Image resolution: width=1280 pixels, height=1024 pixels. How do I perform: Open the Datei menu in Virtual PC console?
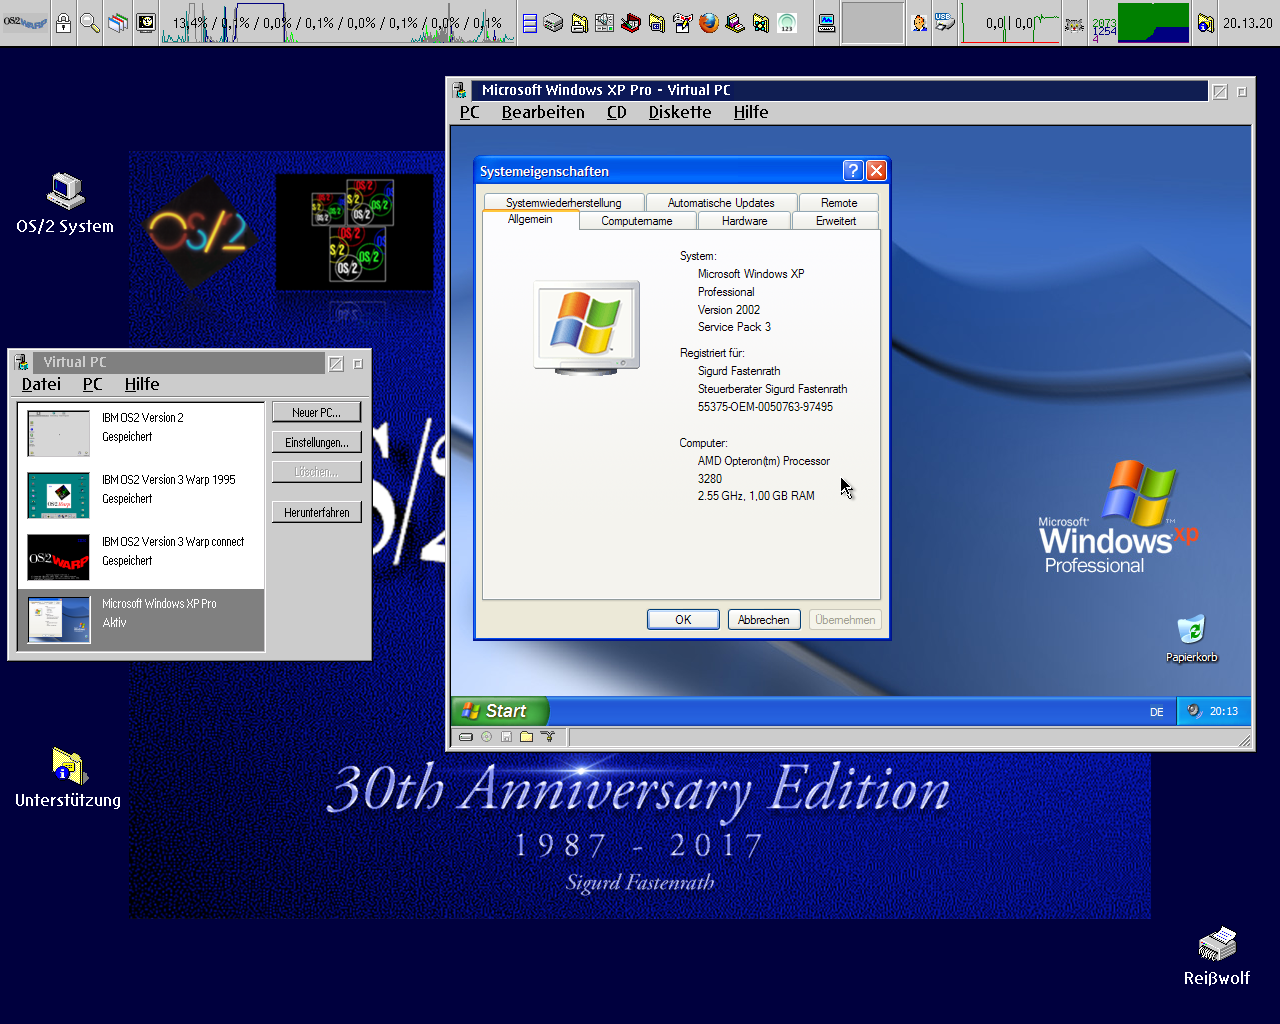[x=41, y=385]
